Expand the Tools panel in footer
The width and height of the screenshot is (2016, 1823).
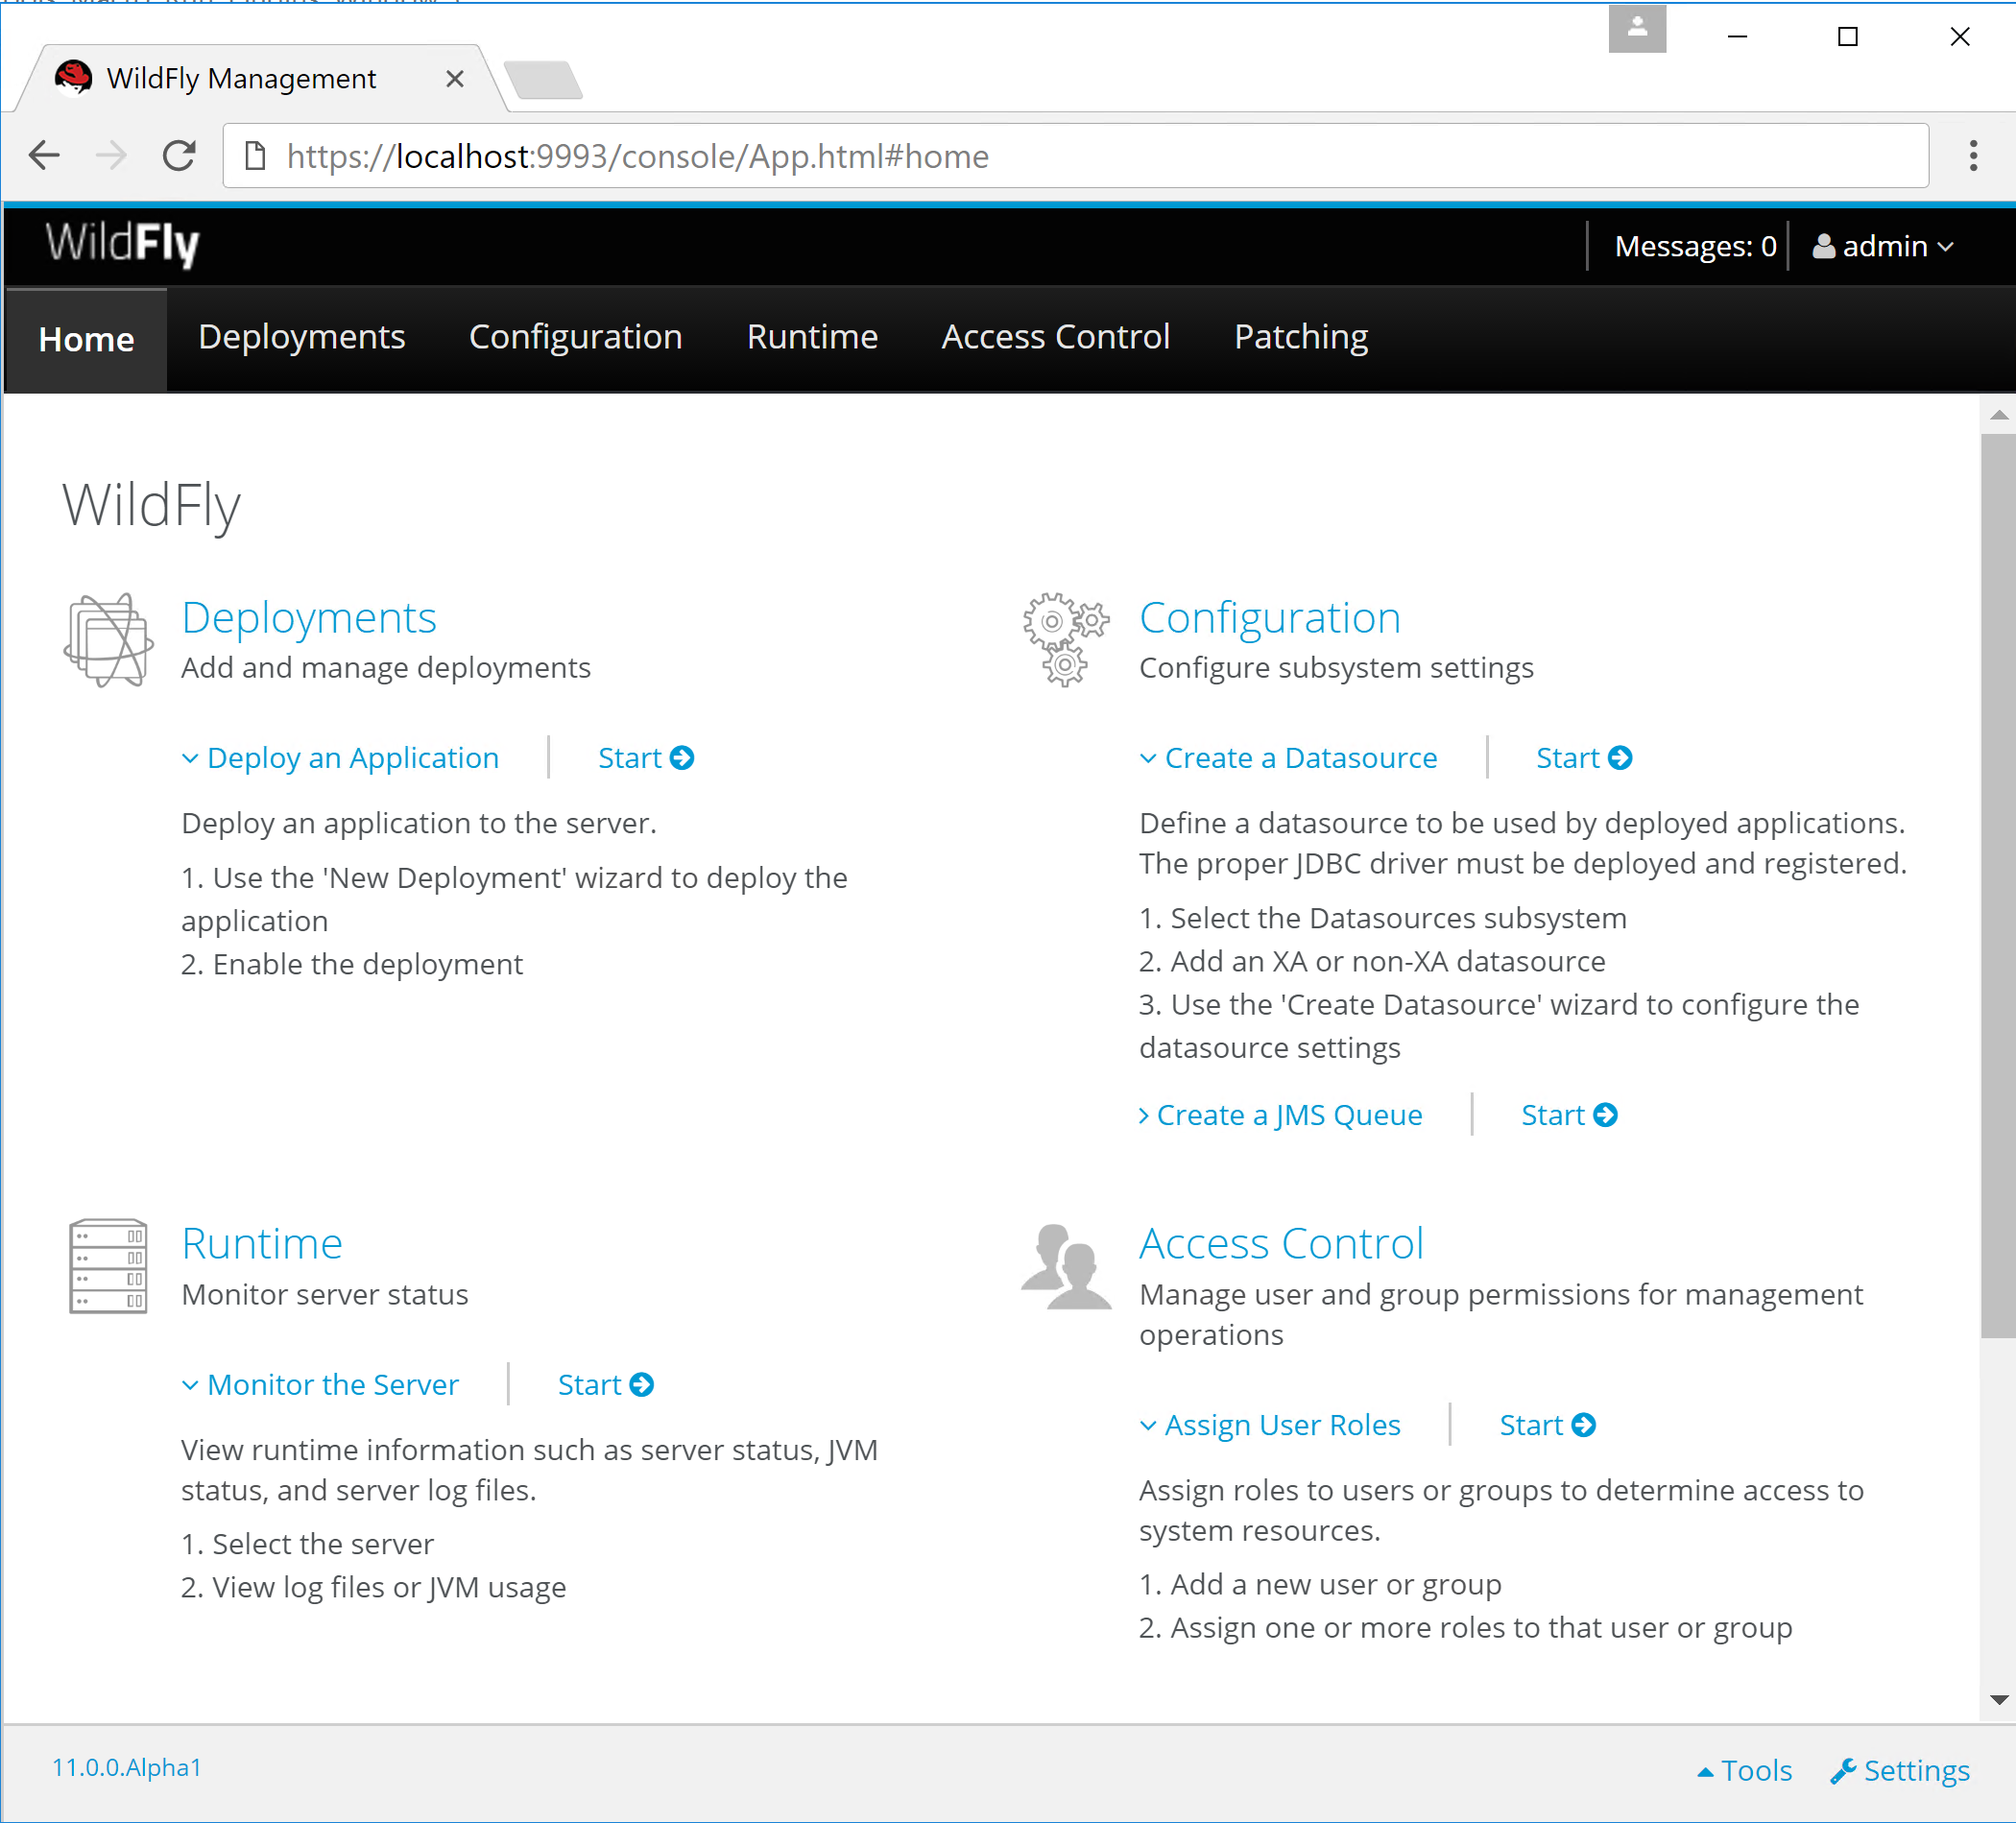point(1744,1770)
